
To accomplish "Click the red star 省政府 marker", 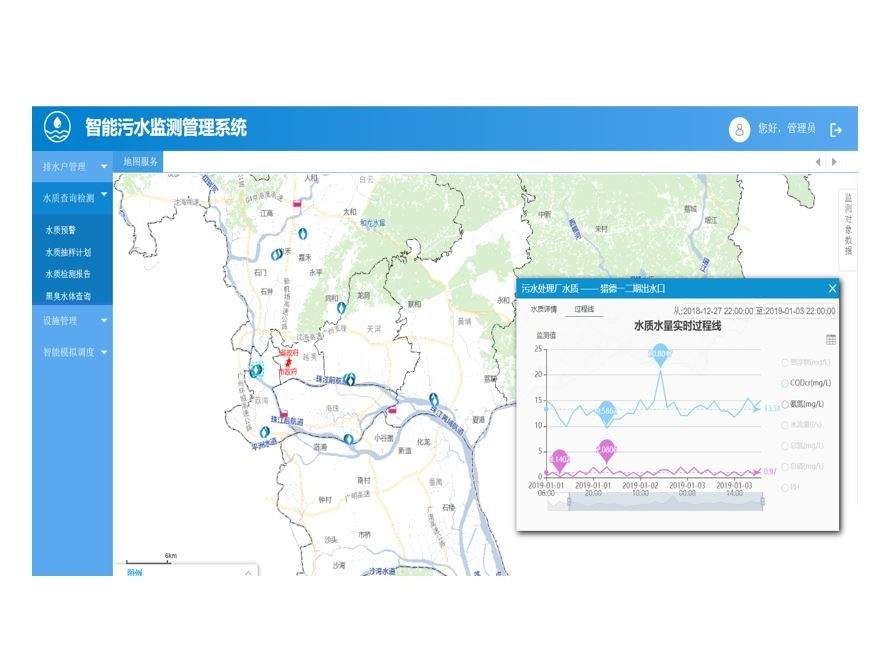I will click(x=288, y=362).
